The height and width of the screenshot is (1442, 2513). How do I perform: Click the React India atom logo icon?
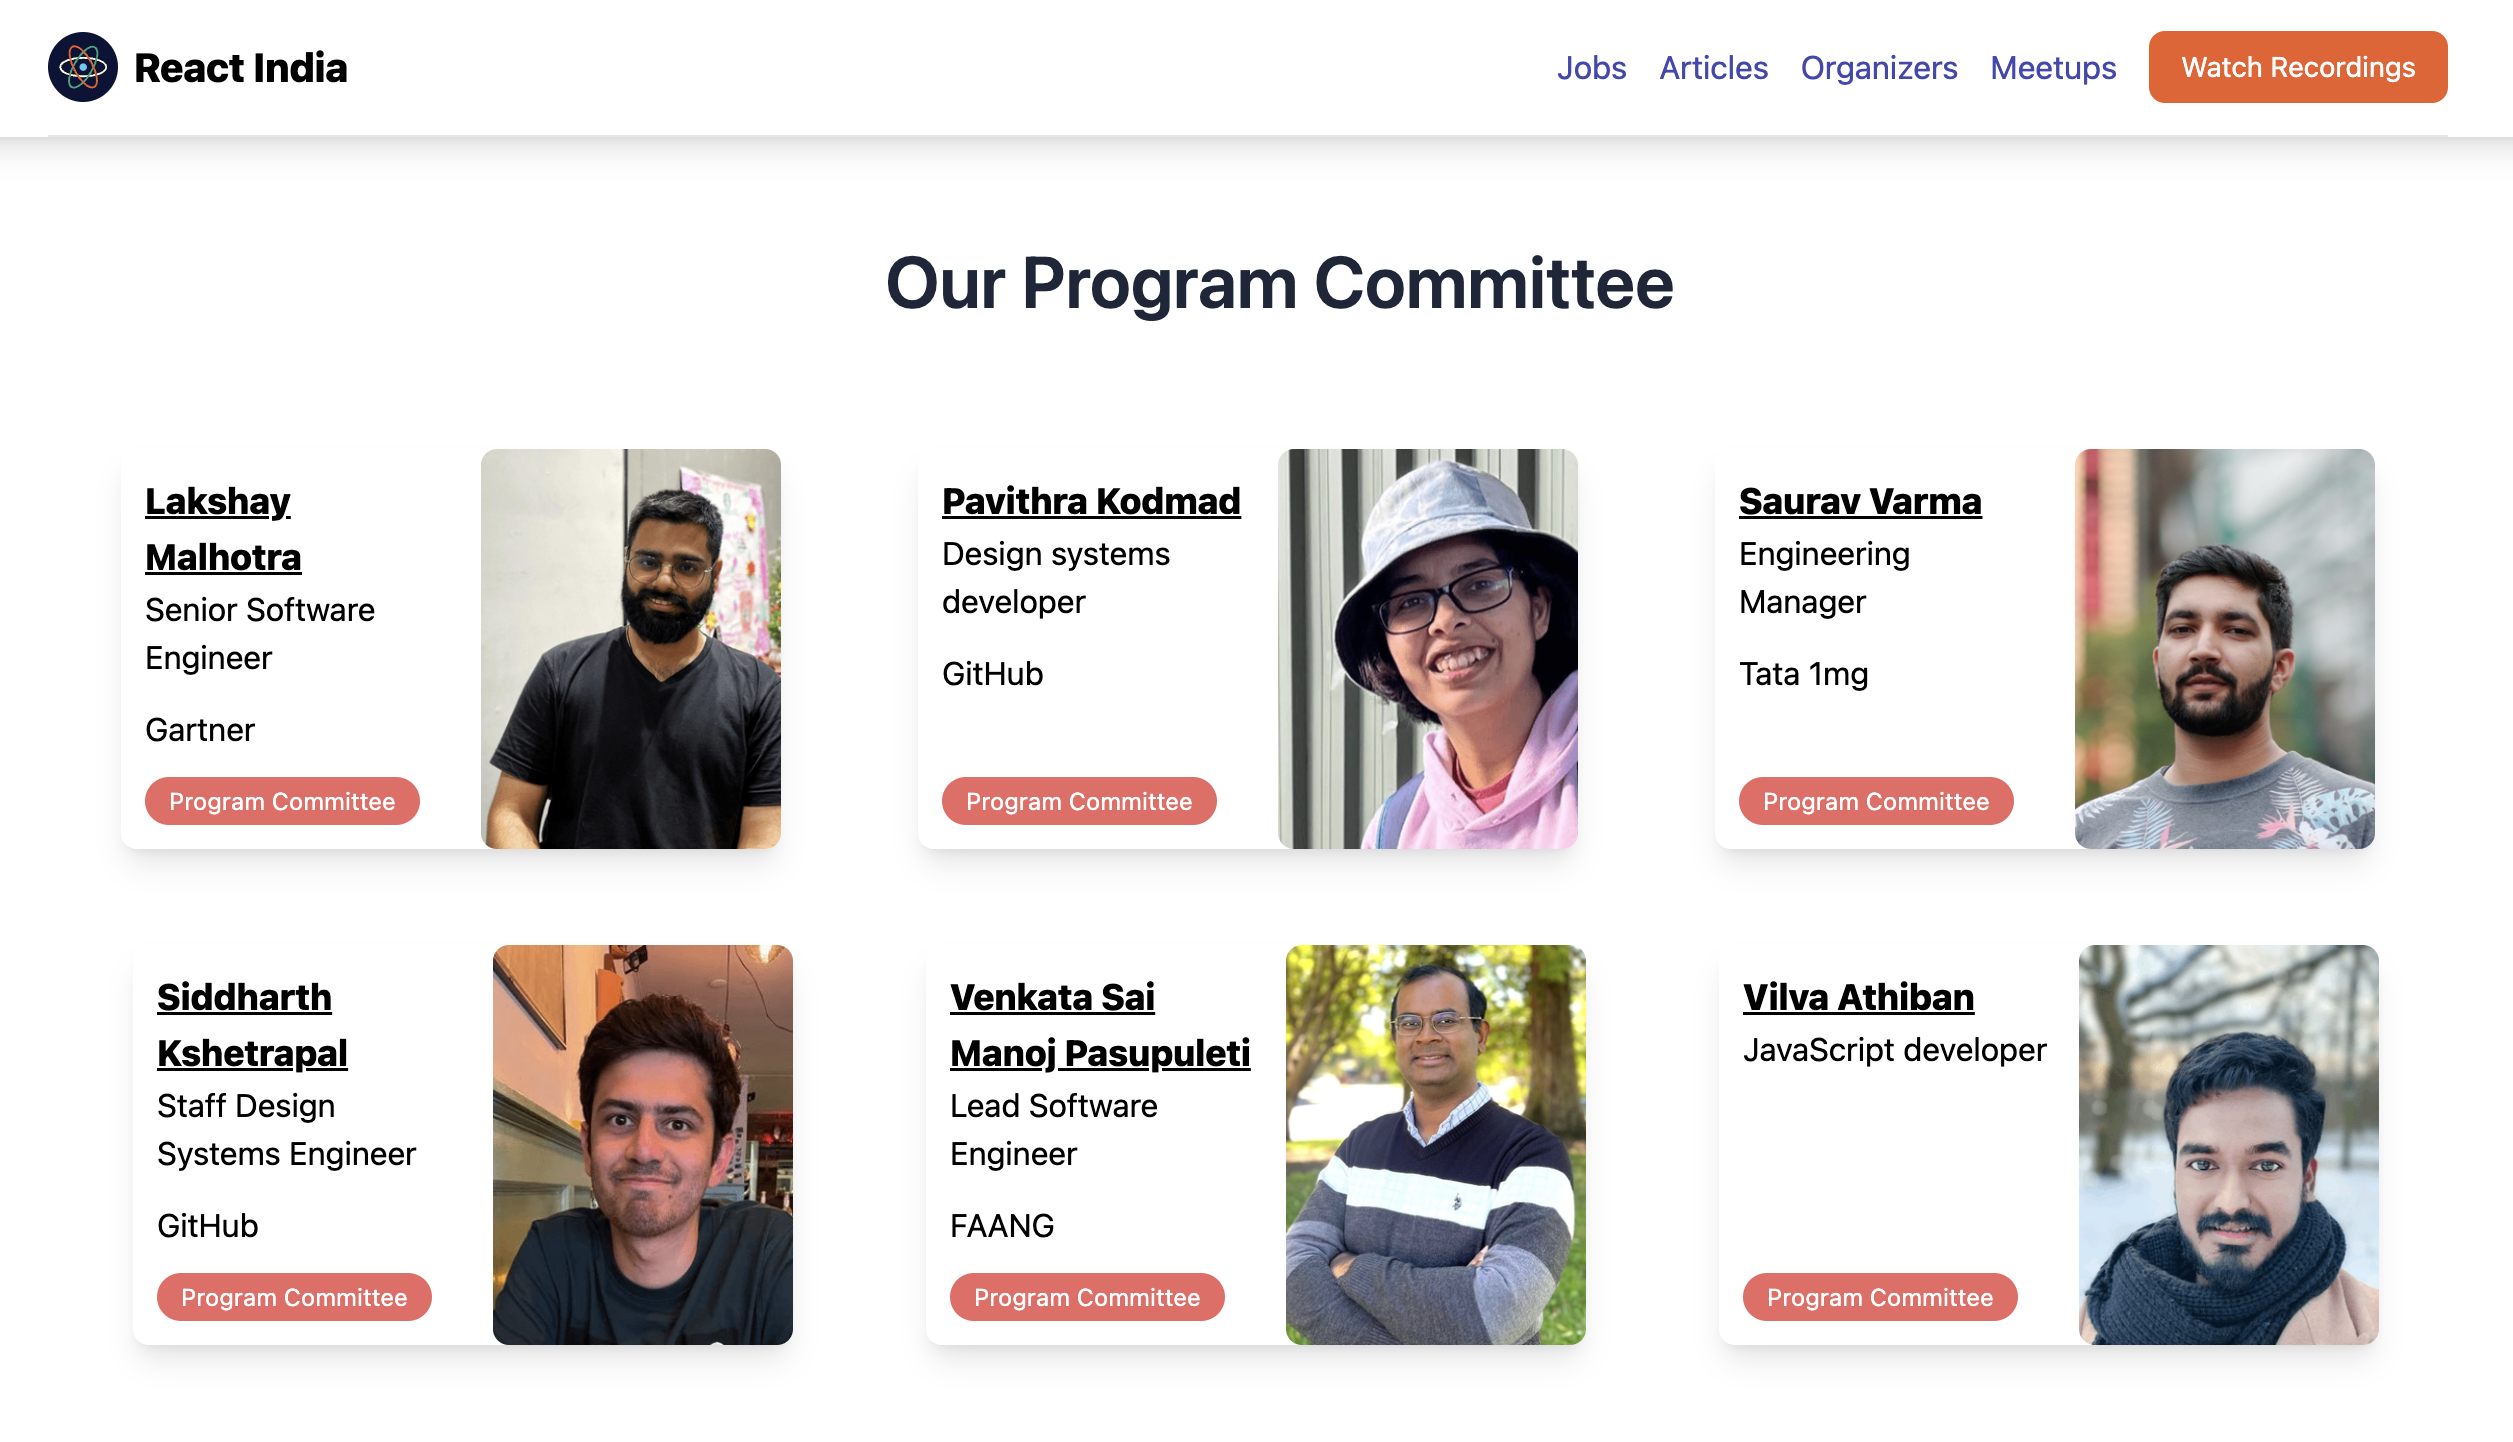83,67
